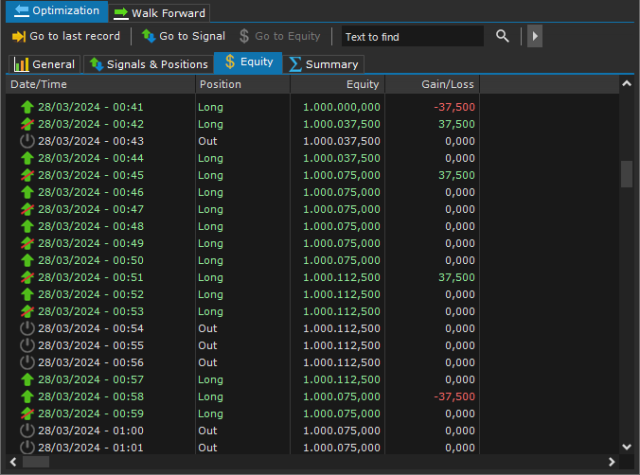Click the Out position at 00:55
Viewport: 640px width, 475px height.
208,346
